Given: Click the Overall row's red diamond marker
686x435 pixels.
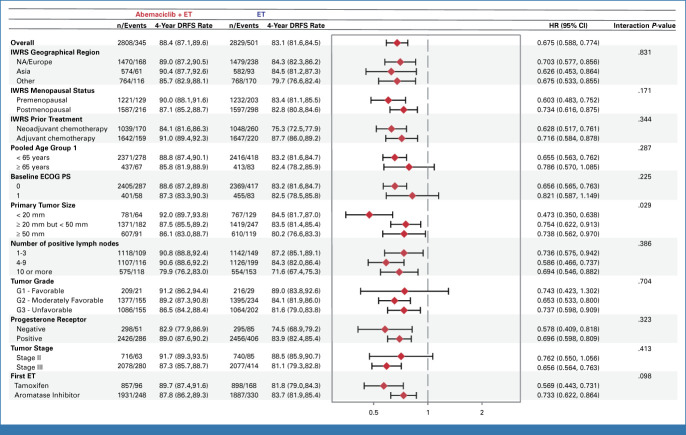Looking at the screenshot, I should (x=397, y=43).
